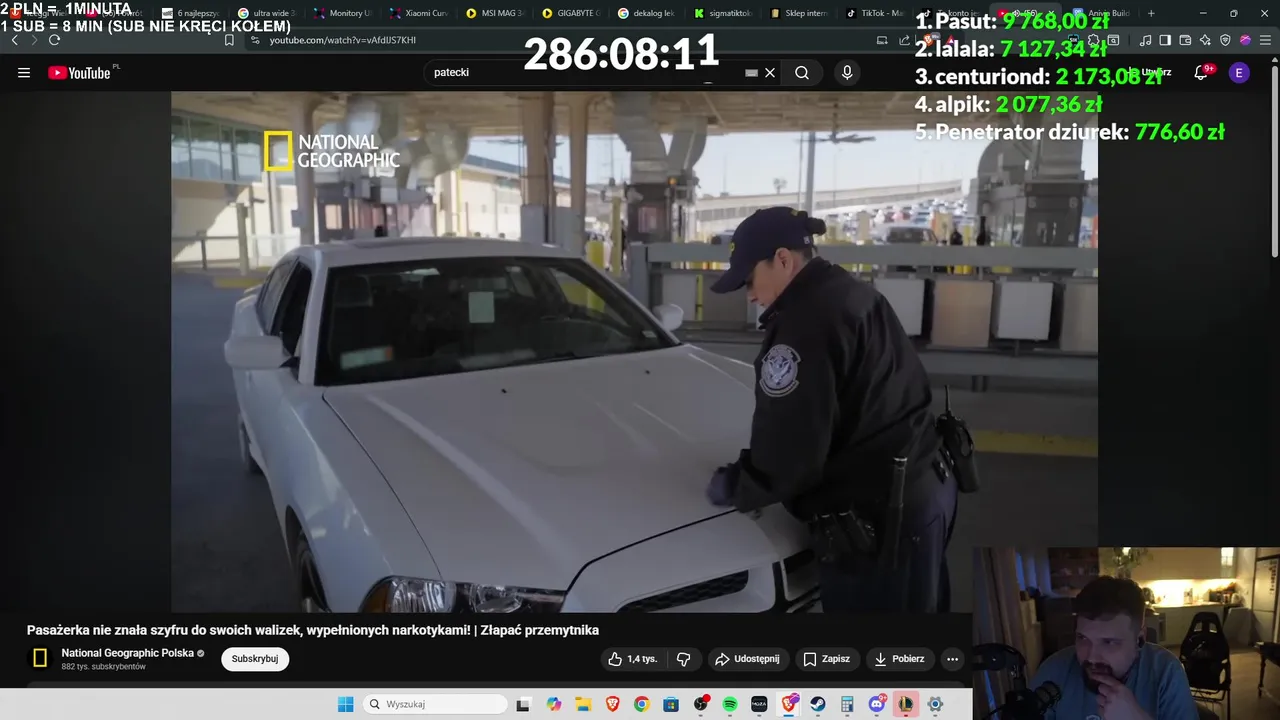Switch to the 'Monitory' tab
Image resolution: width=1280 pixels, height=720 pixels.
click(x=342, y=13)
